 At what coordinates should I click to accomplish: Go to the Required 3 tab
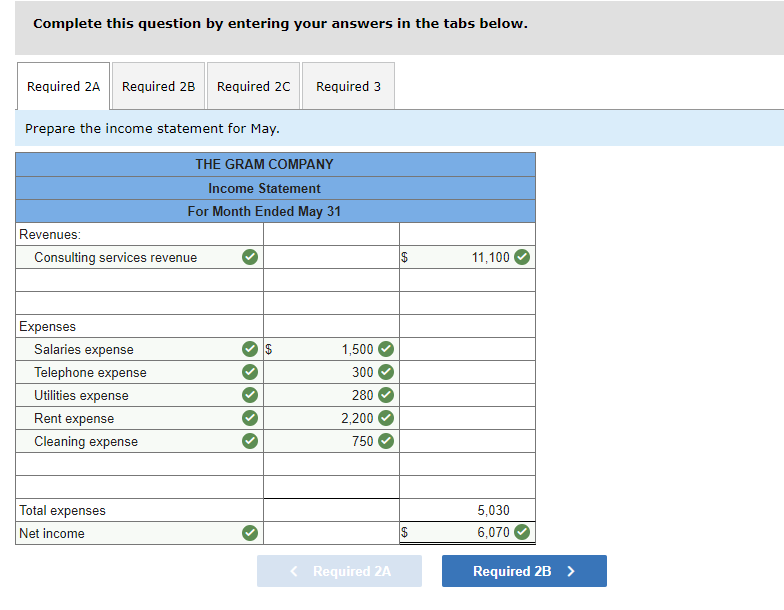tap(348, 86)
